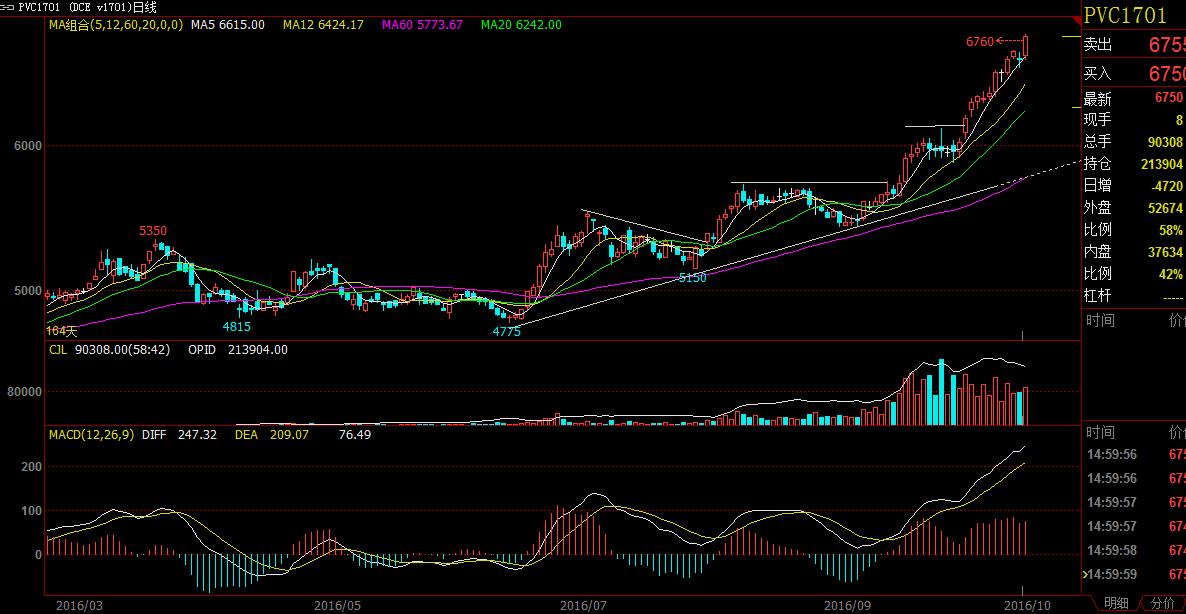Click the 比例 58% row
The width and height of the screenshot is (1186, 614).
point(1134,230)
